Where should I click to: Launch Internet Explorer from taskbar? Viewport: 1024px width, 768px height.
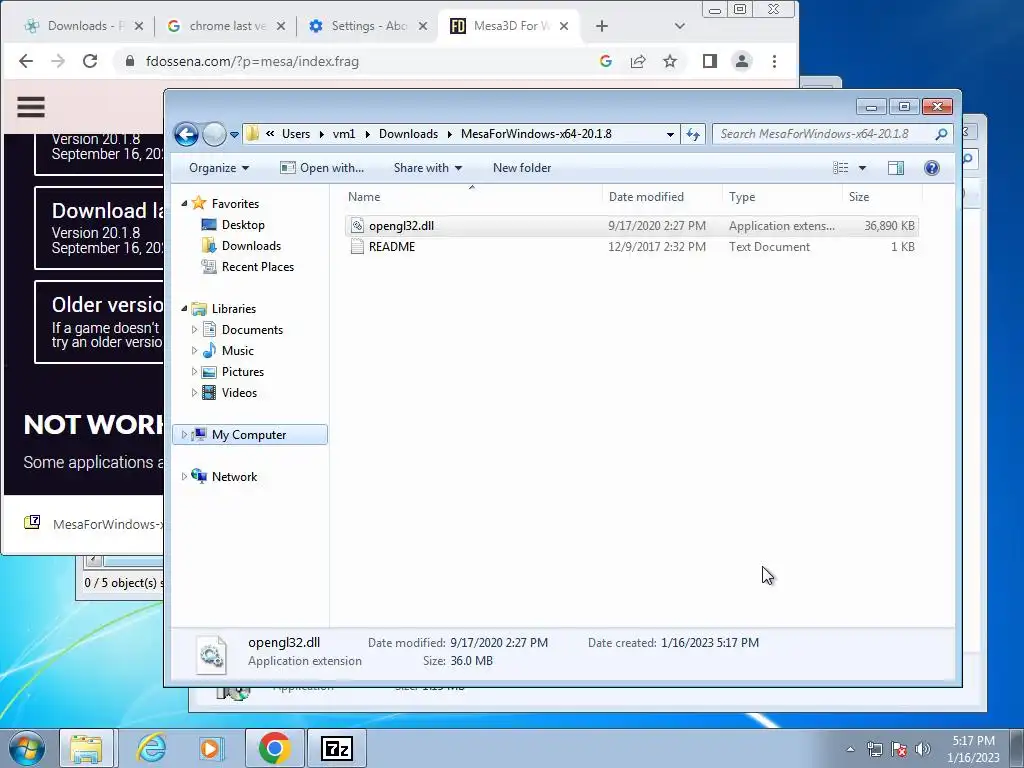click(x=152, y=748)
